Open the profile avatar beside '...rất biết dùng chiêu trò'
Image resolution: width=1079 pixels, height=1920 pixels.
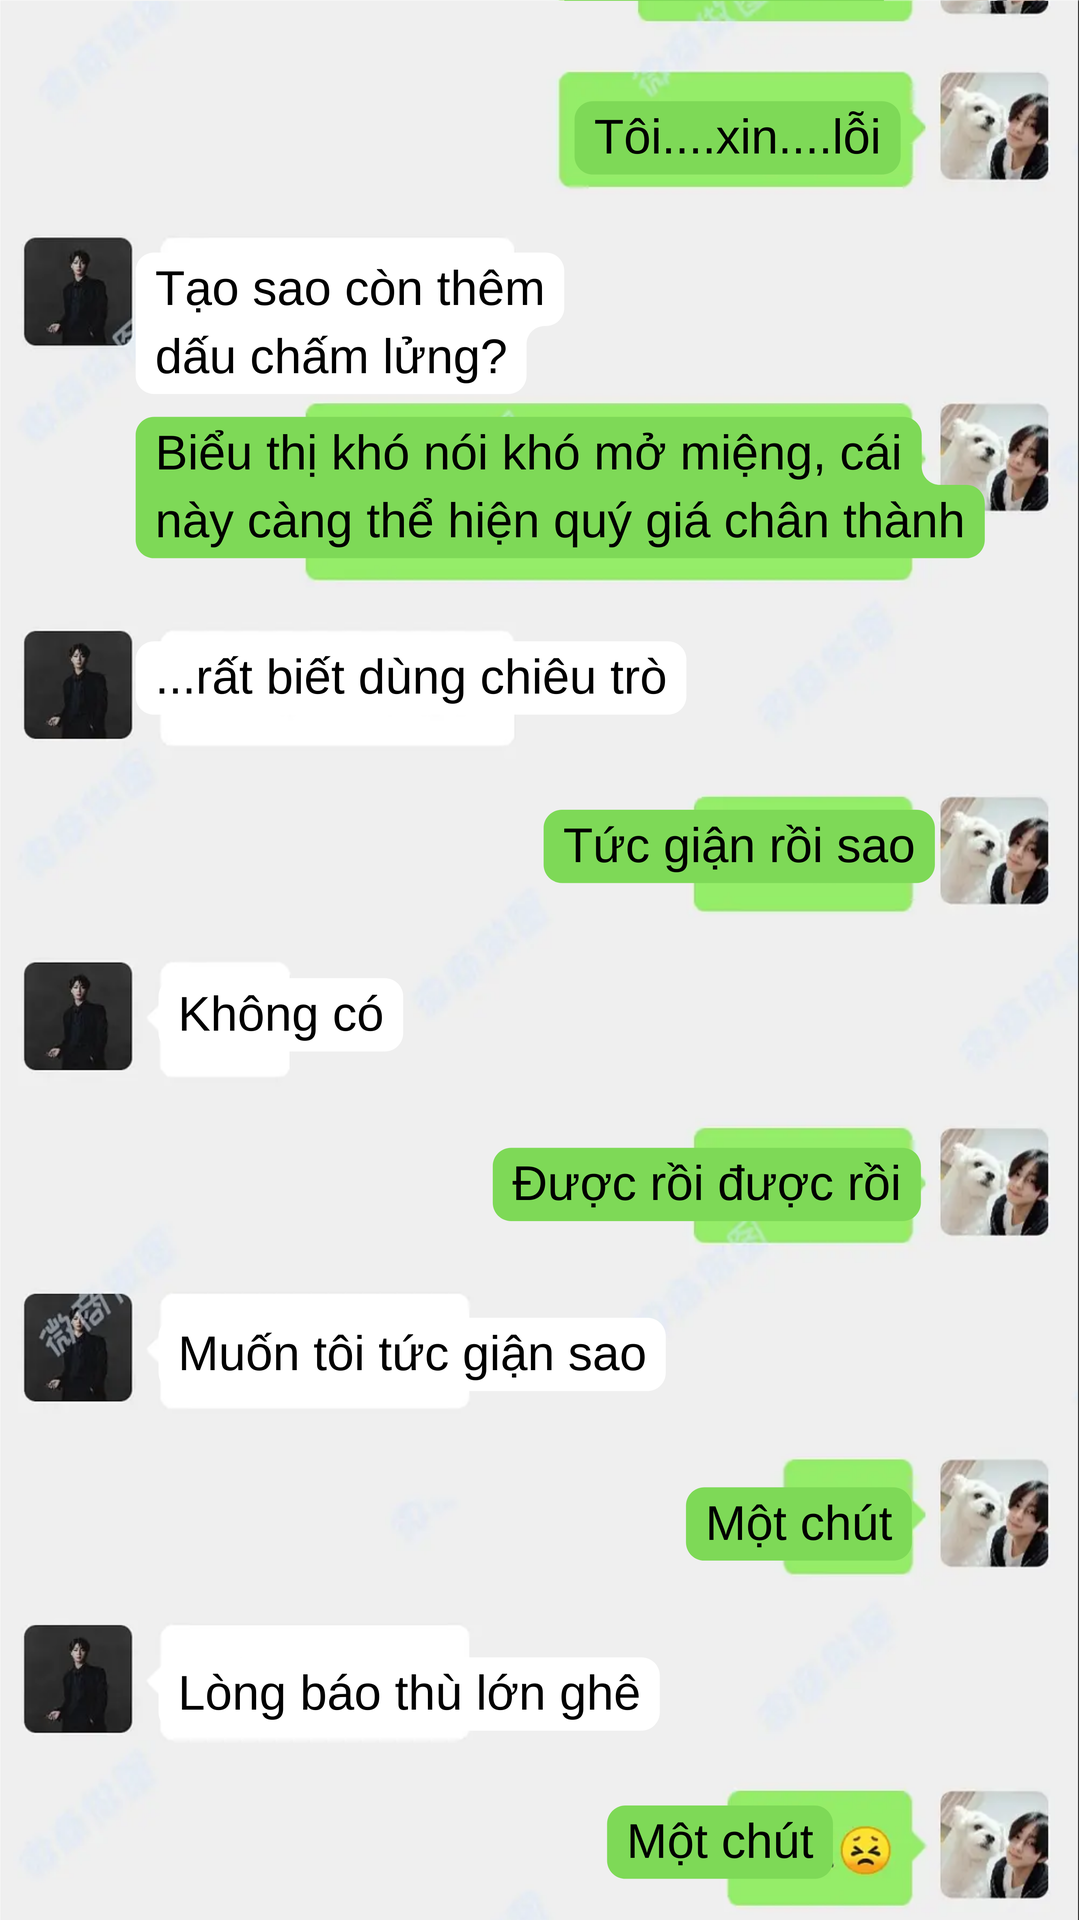tap(78, 685)
